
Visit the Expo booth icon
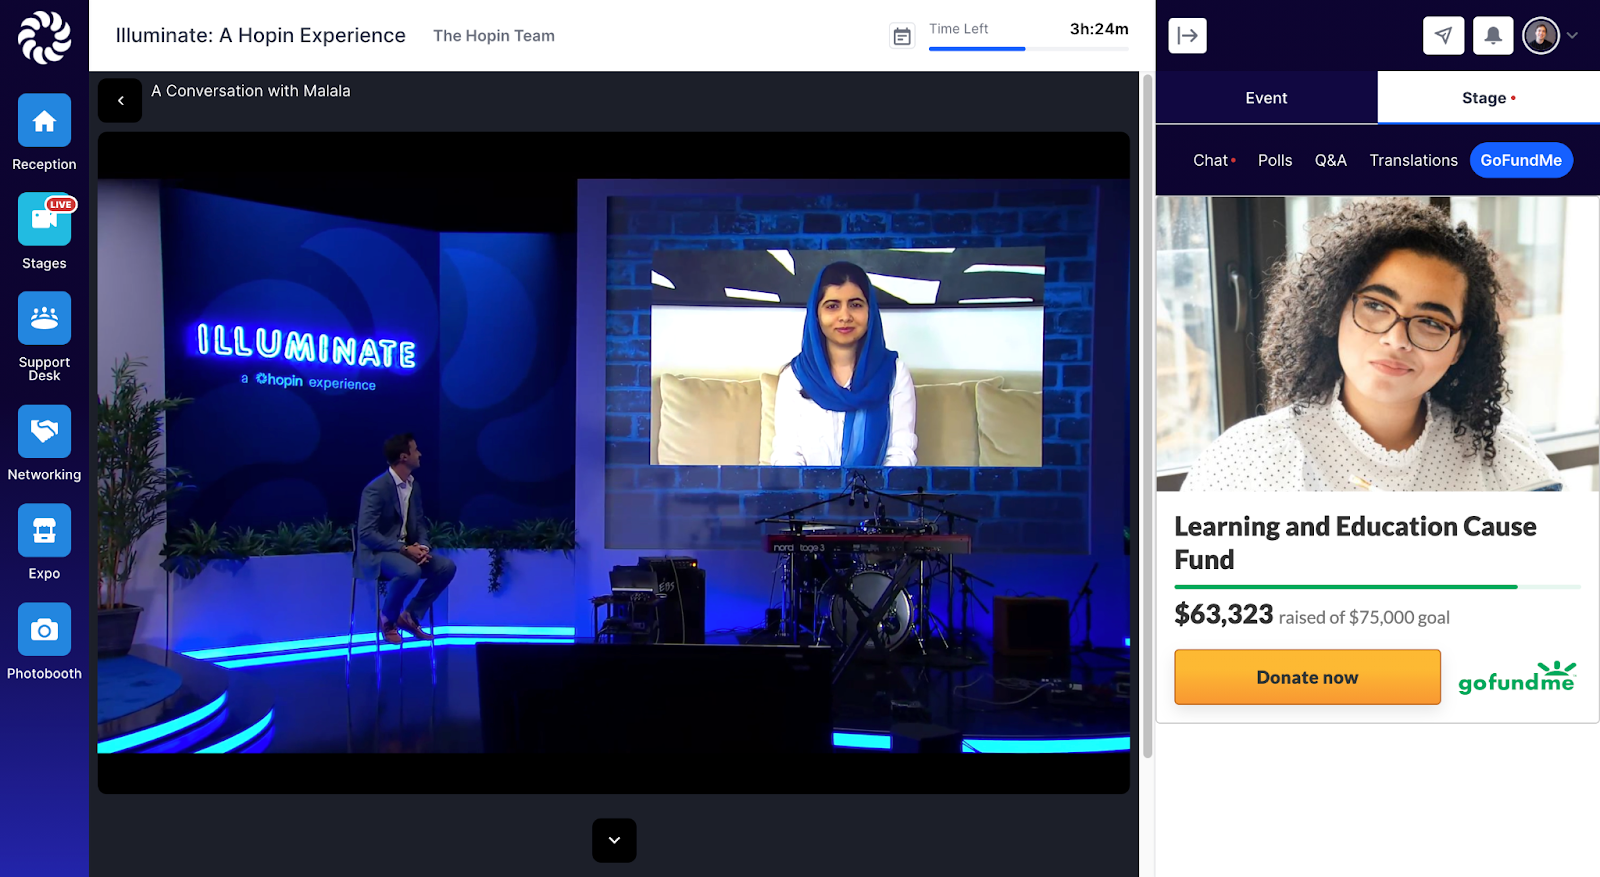tap(44, 530)
